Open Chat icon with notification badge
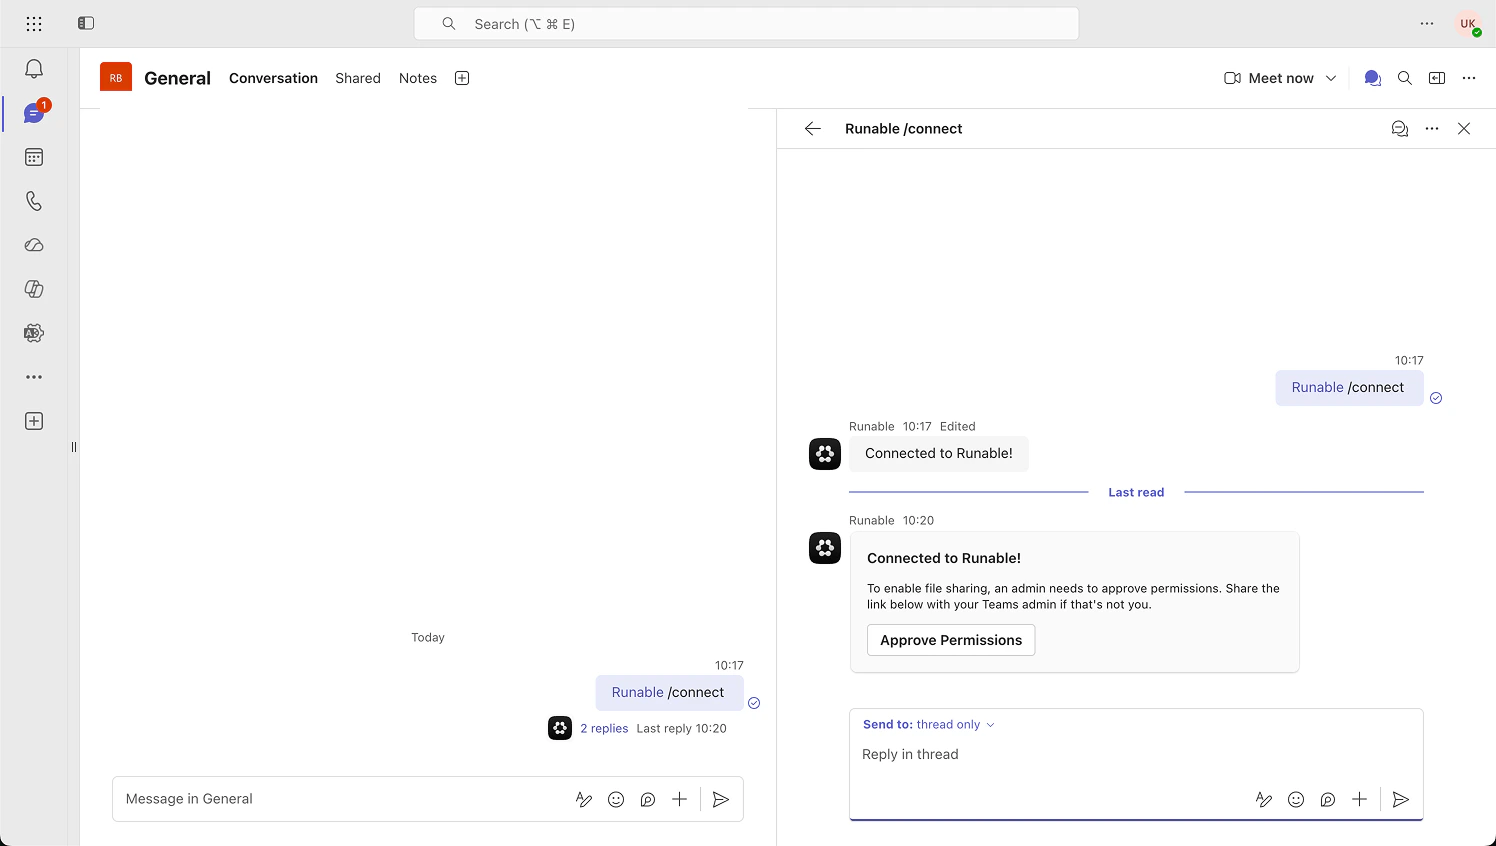Viewport: 1496px width, 846px height. point(34,113)
